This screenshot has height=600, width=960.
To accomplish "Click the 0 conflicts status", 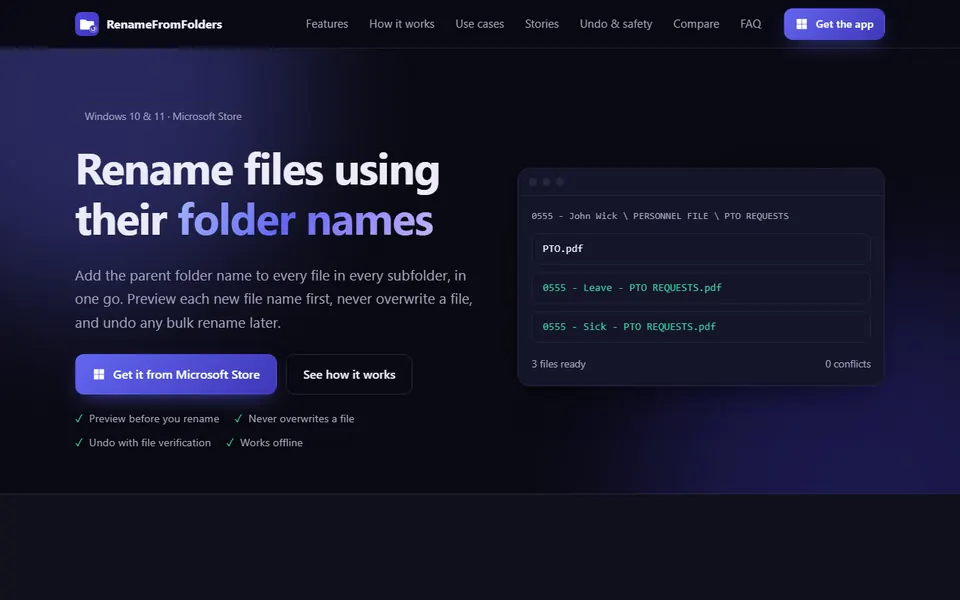I will point(848,364).
